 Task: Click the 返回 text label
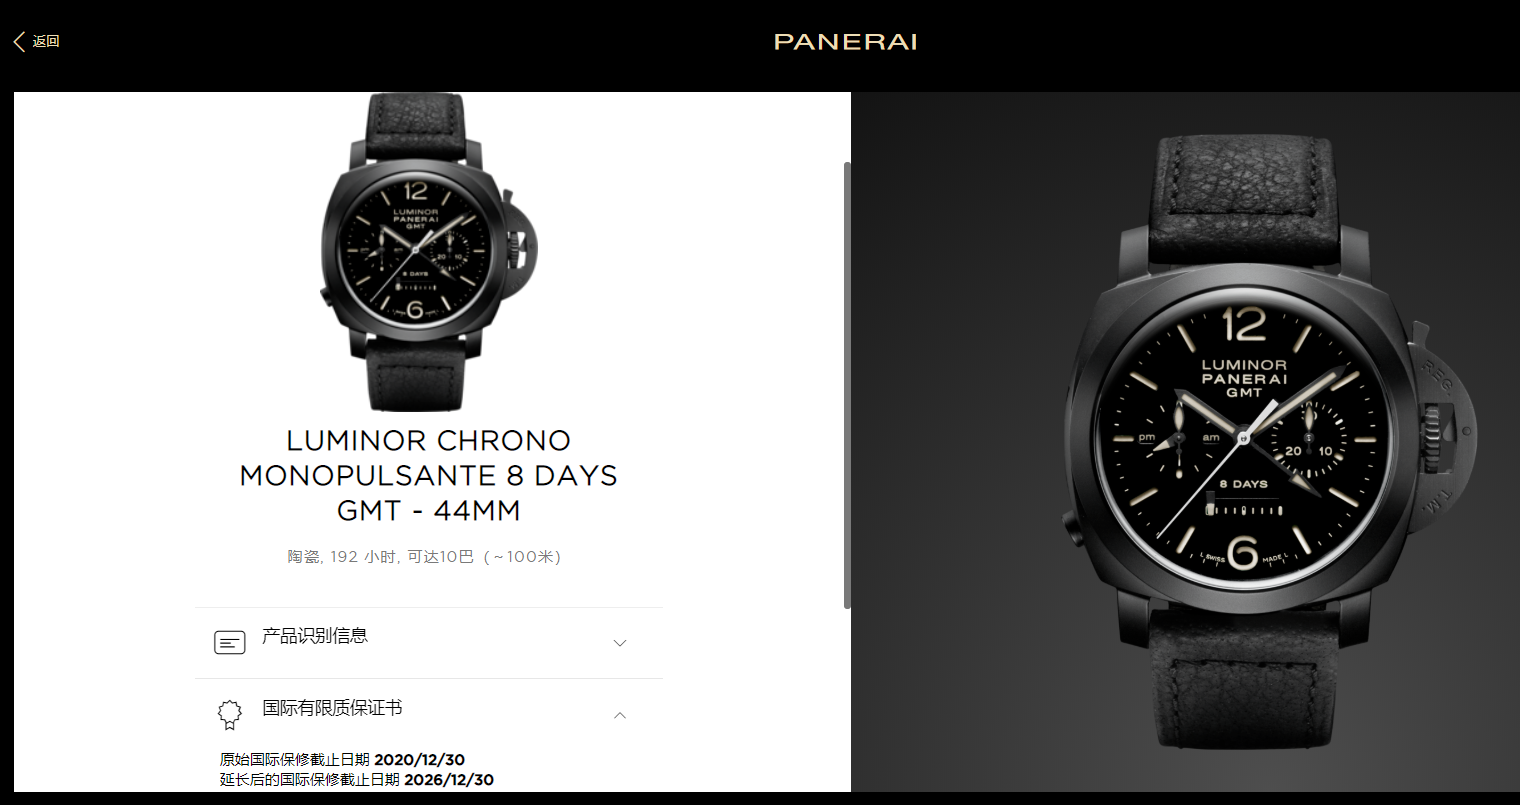tap(46, 41)
